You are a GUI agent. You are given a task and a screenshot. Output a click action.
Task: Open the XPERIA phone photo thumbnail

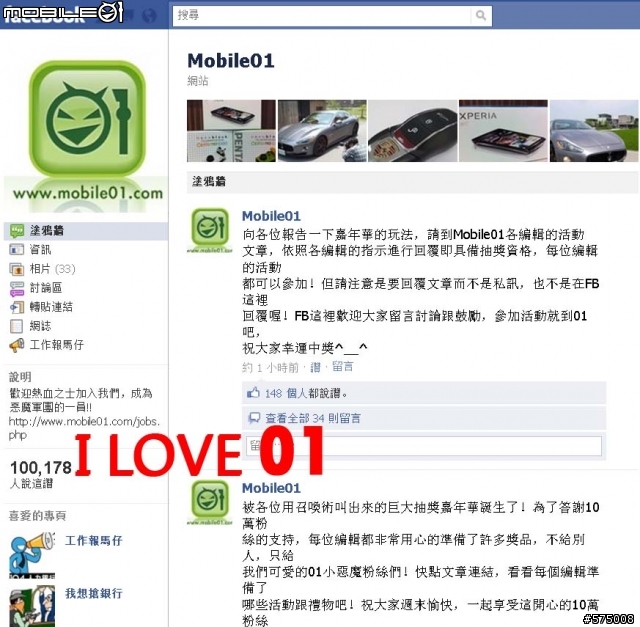pyautogui.click(x=503, y=131)
